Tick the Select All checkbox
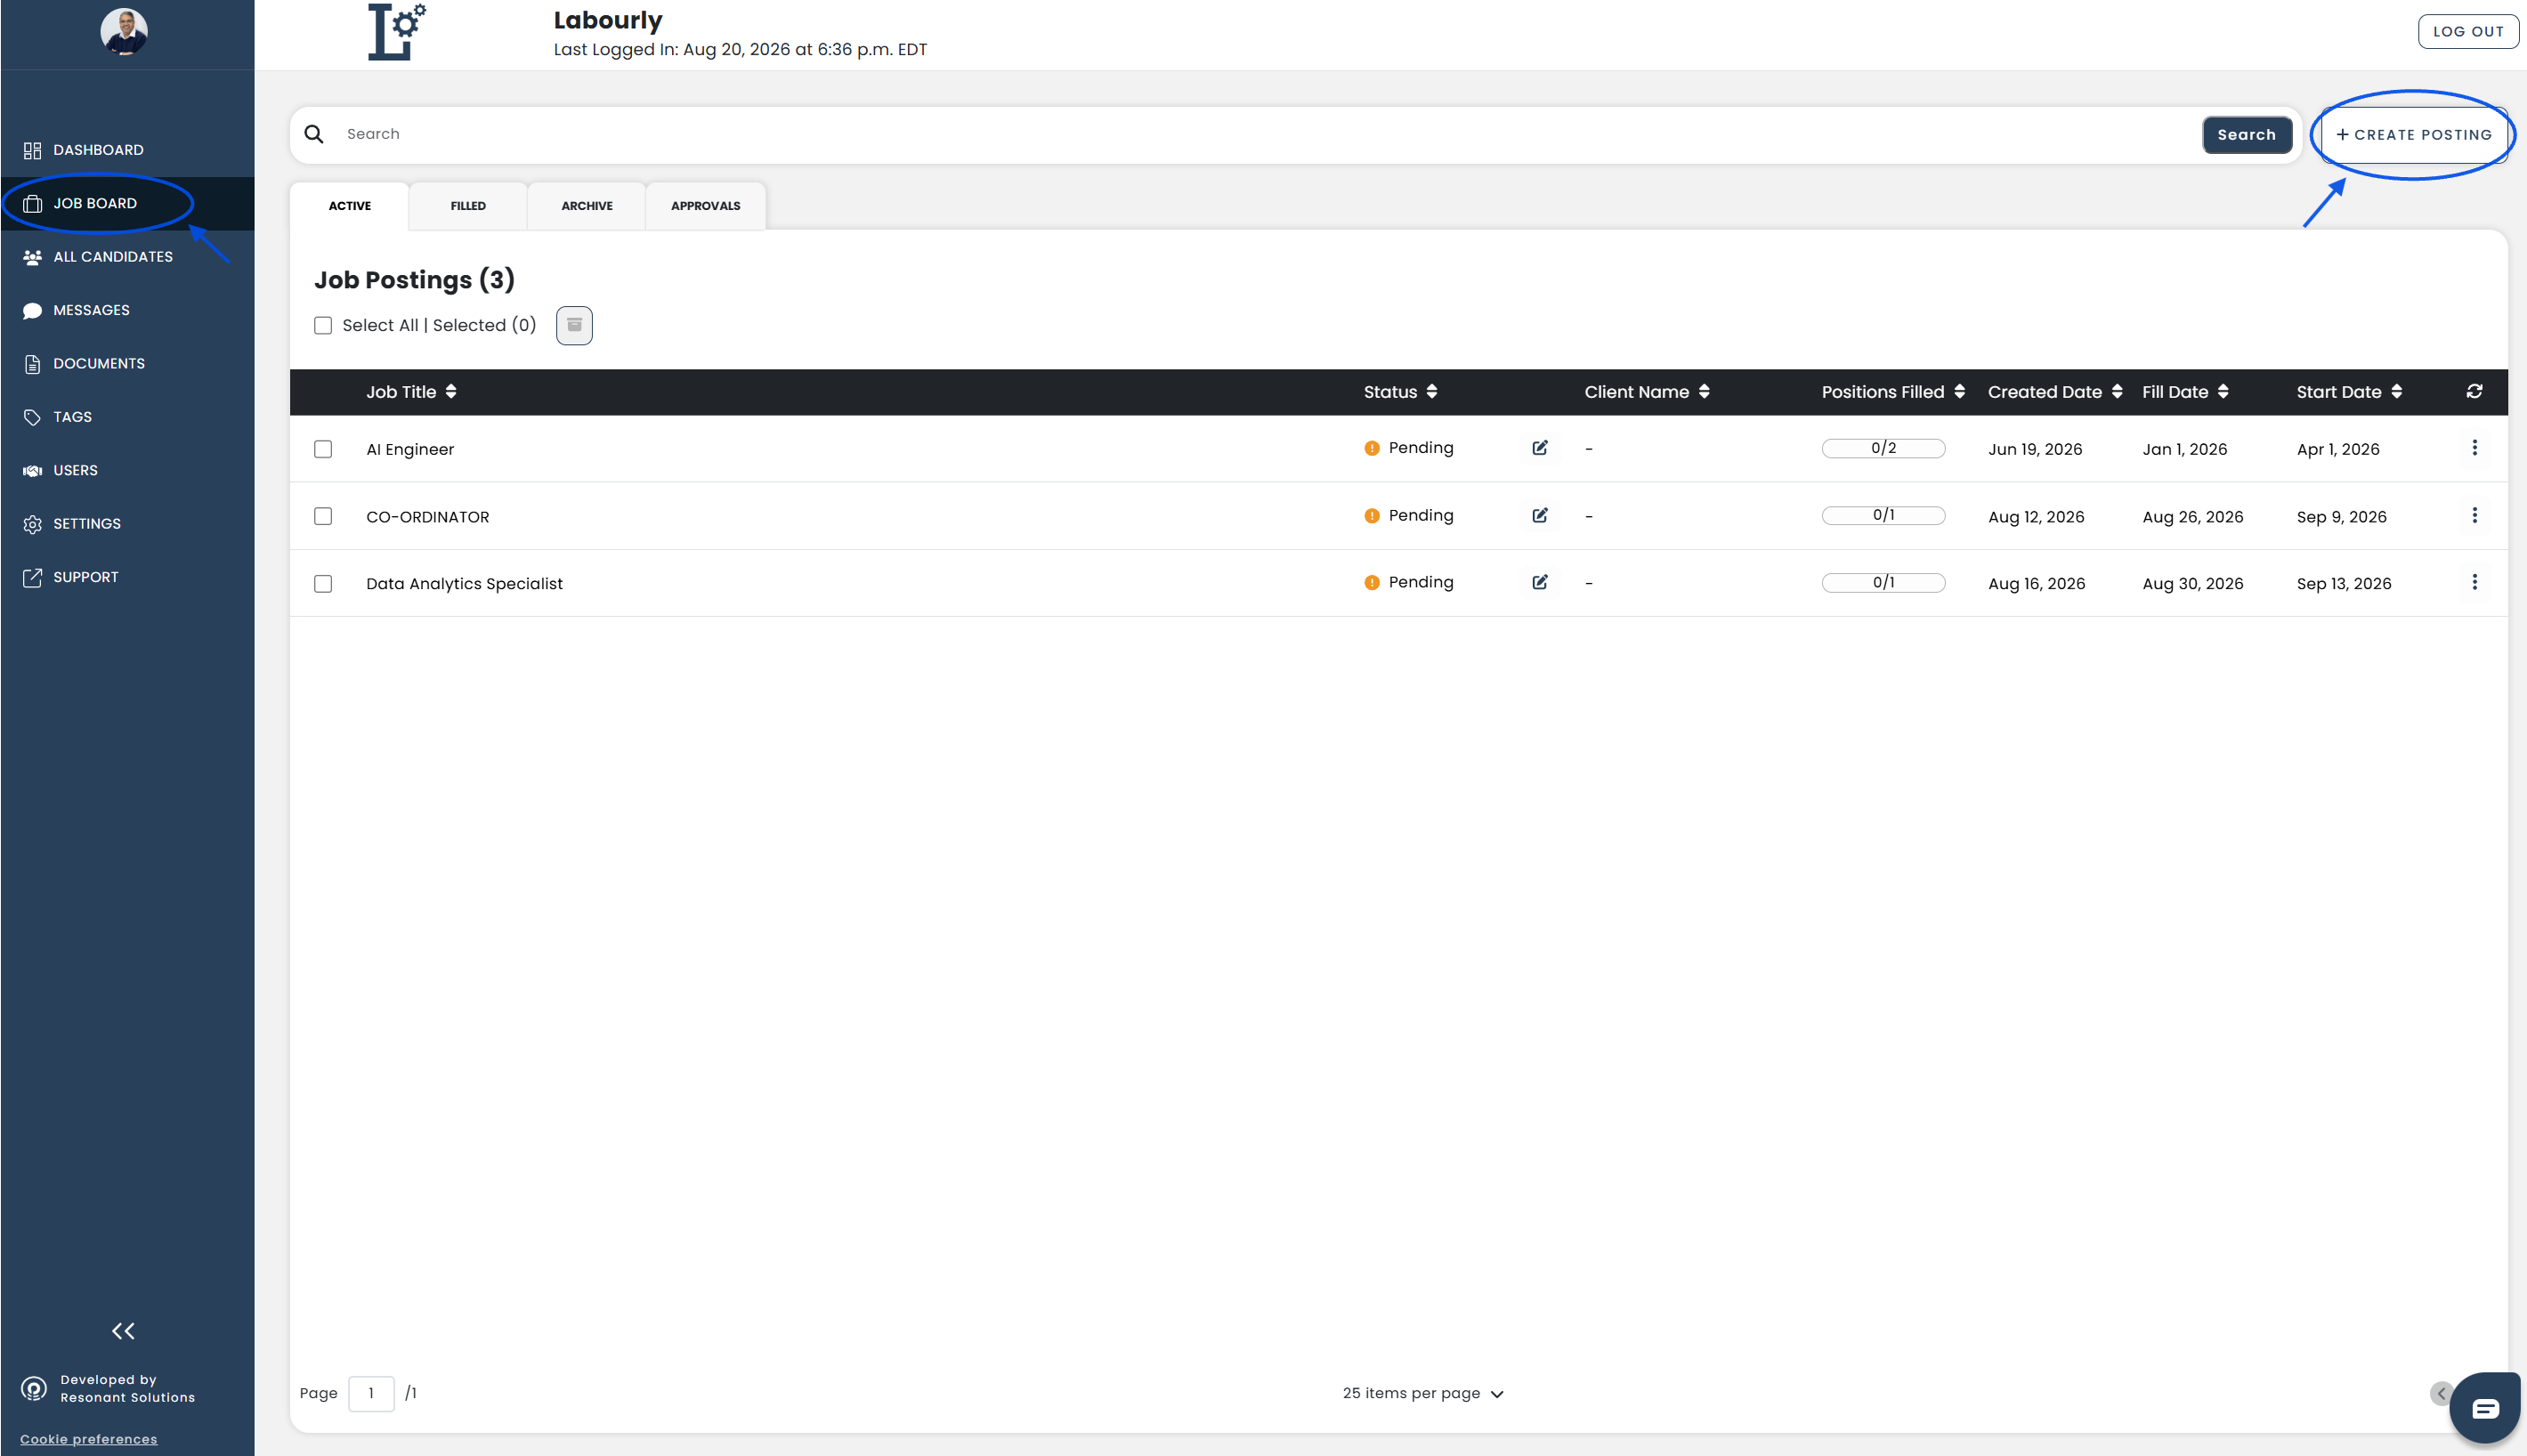Screen dimensions: 2527x1456 point(323,326)
